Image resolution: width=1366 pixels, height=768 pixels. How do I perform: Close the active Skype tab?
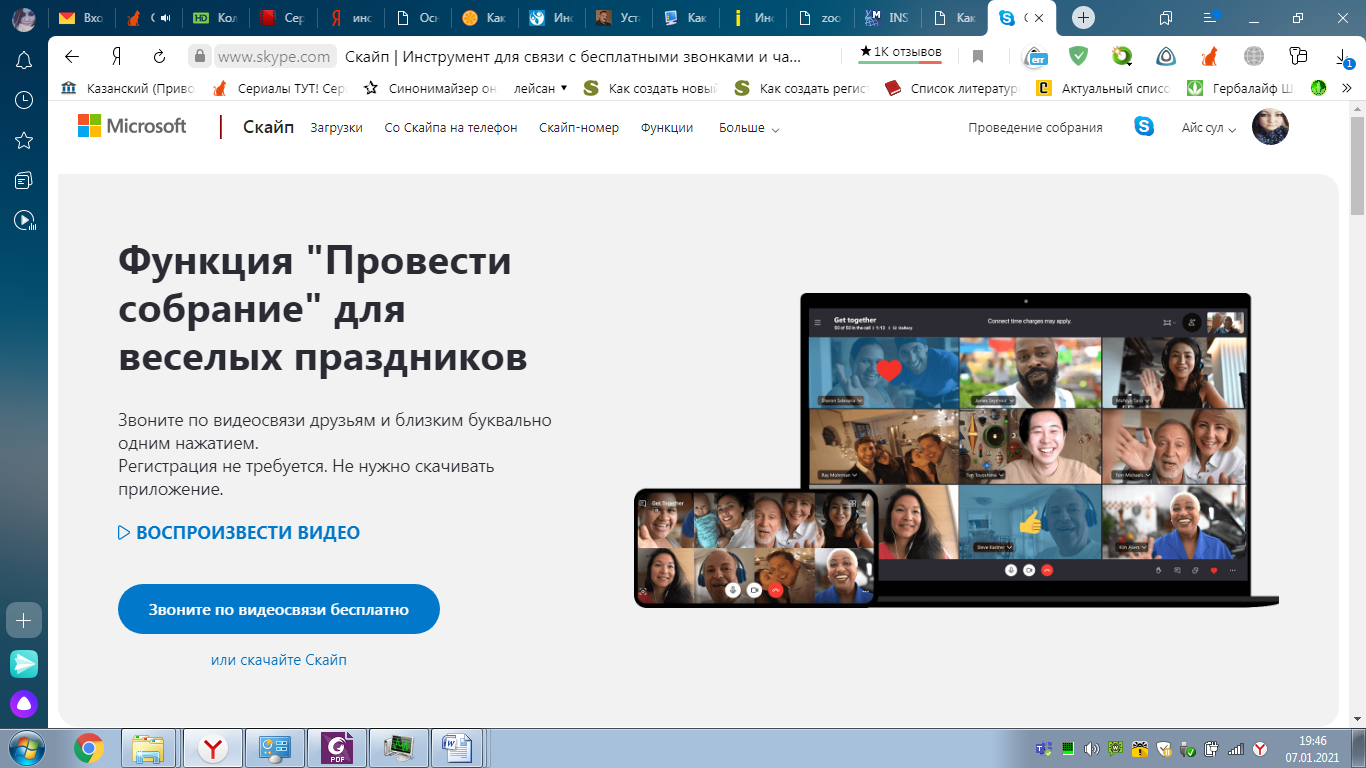(x=1039, y=18)
